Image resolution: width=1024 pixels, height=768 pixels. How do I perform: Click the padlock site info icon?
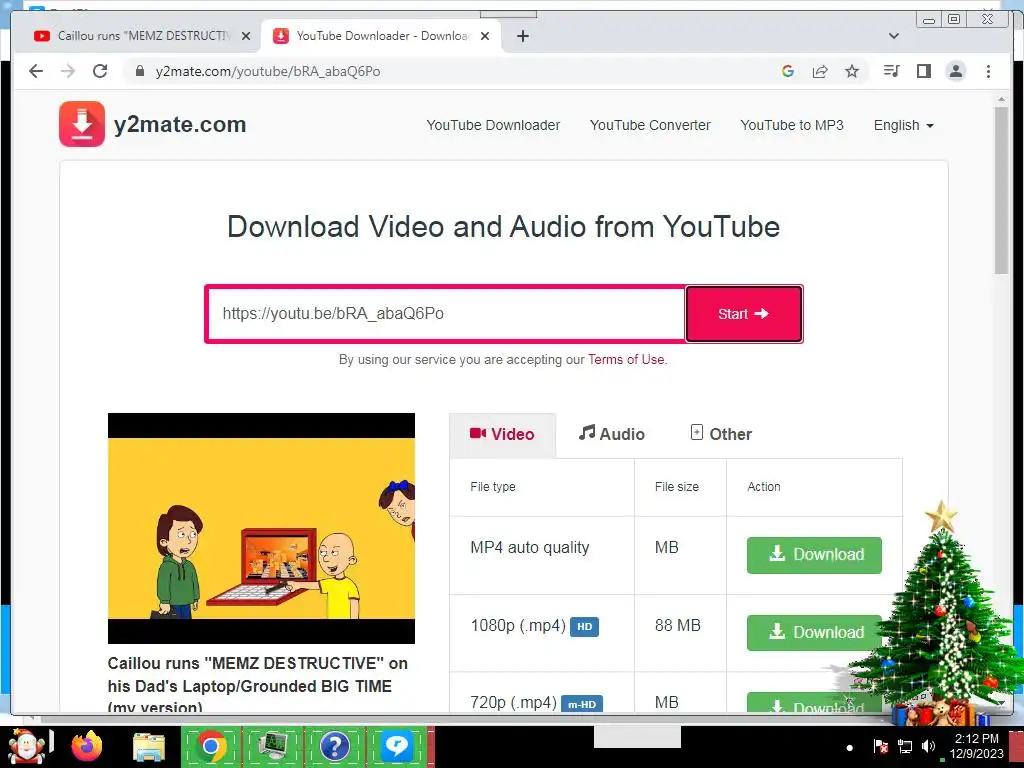[x=139, y=71]
